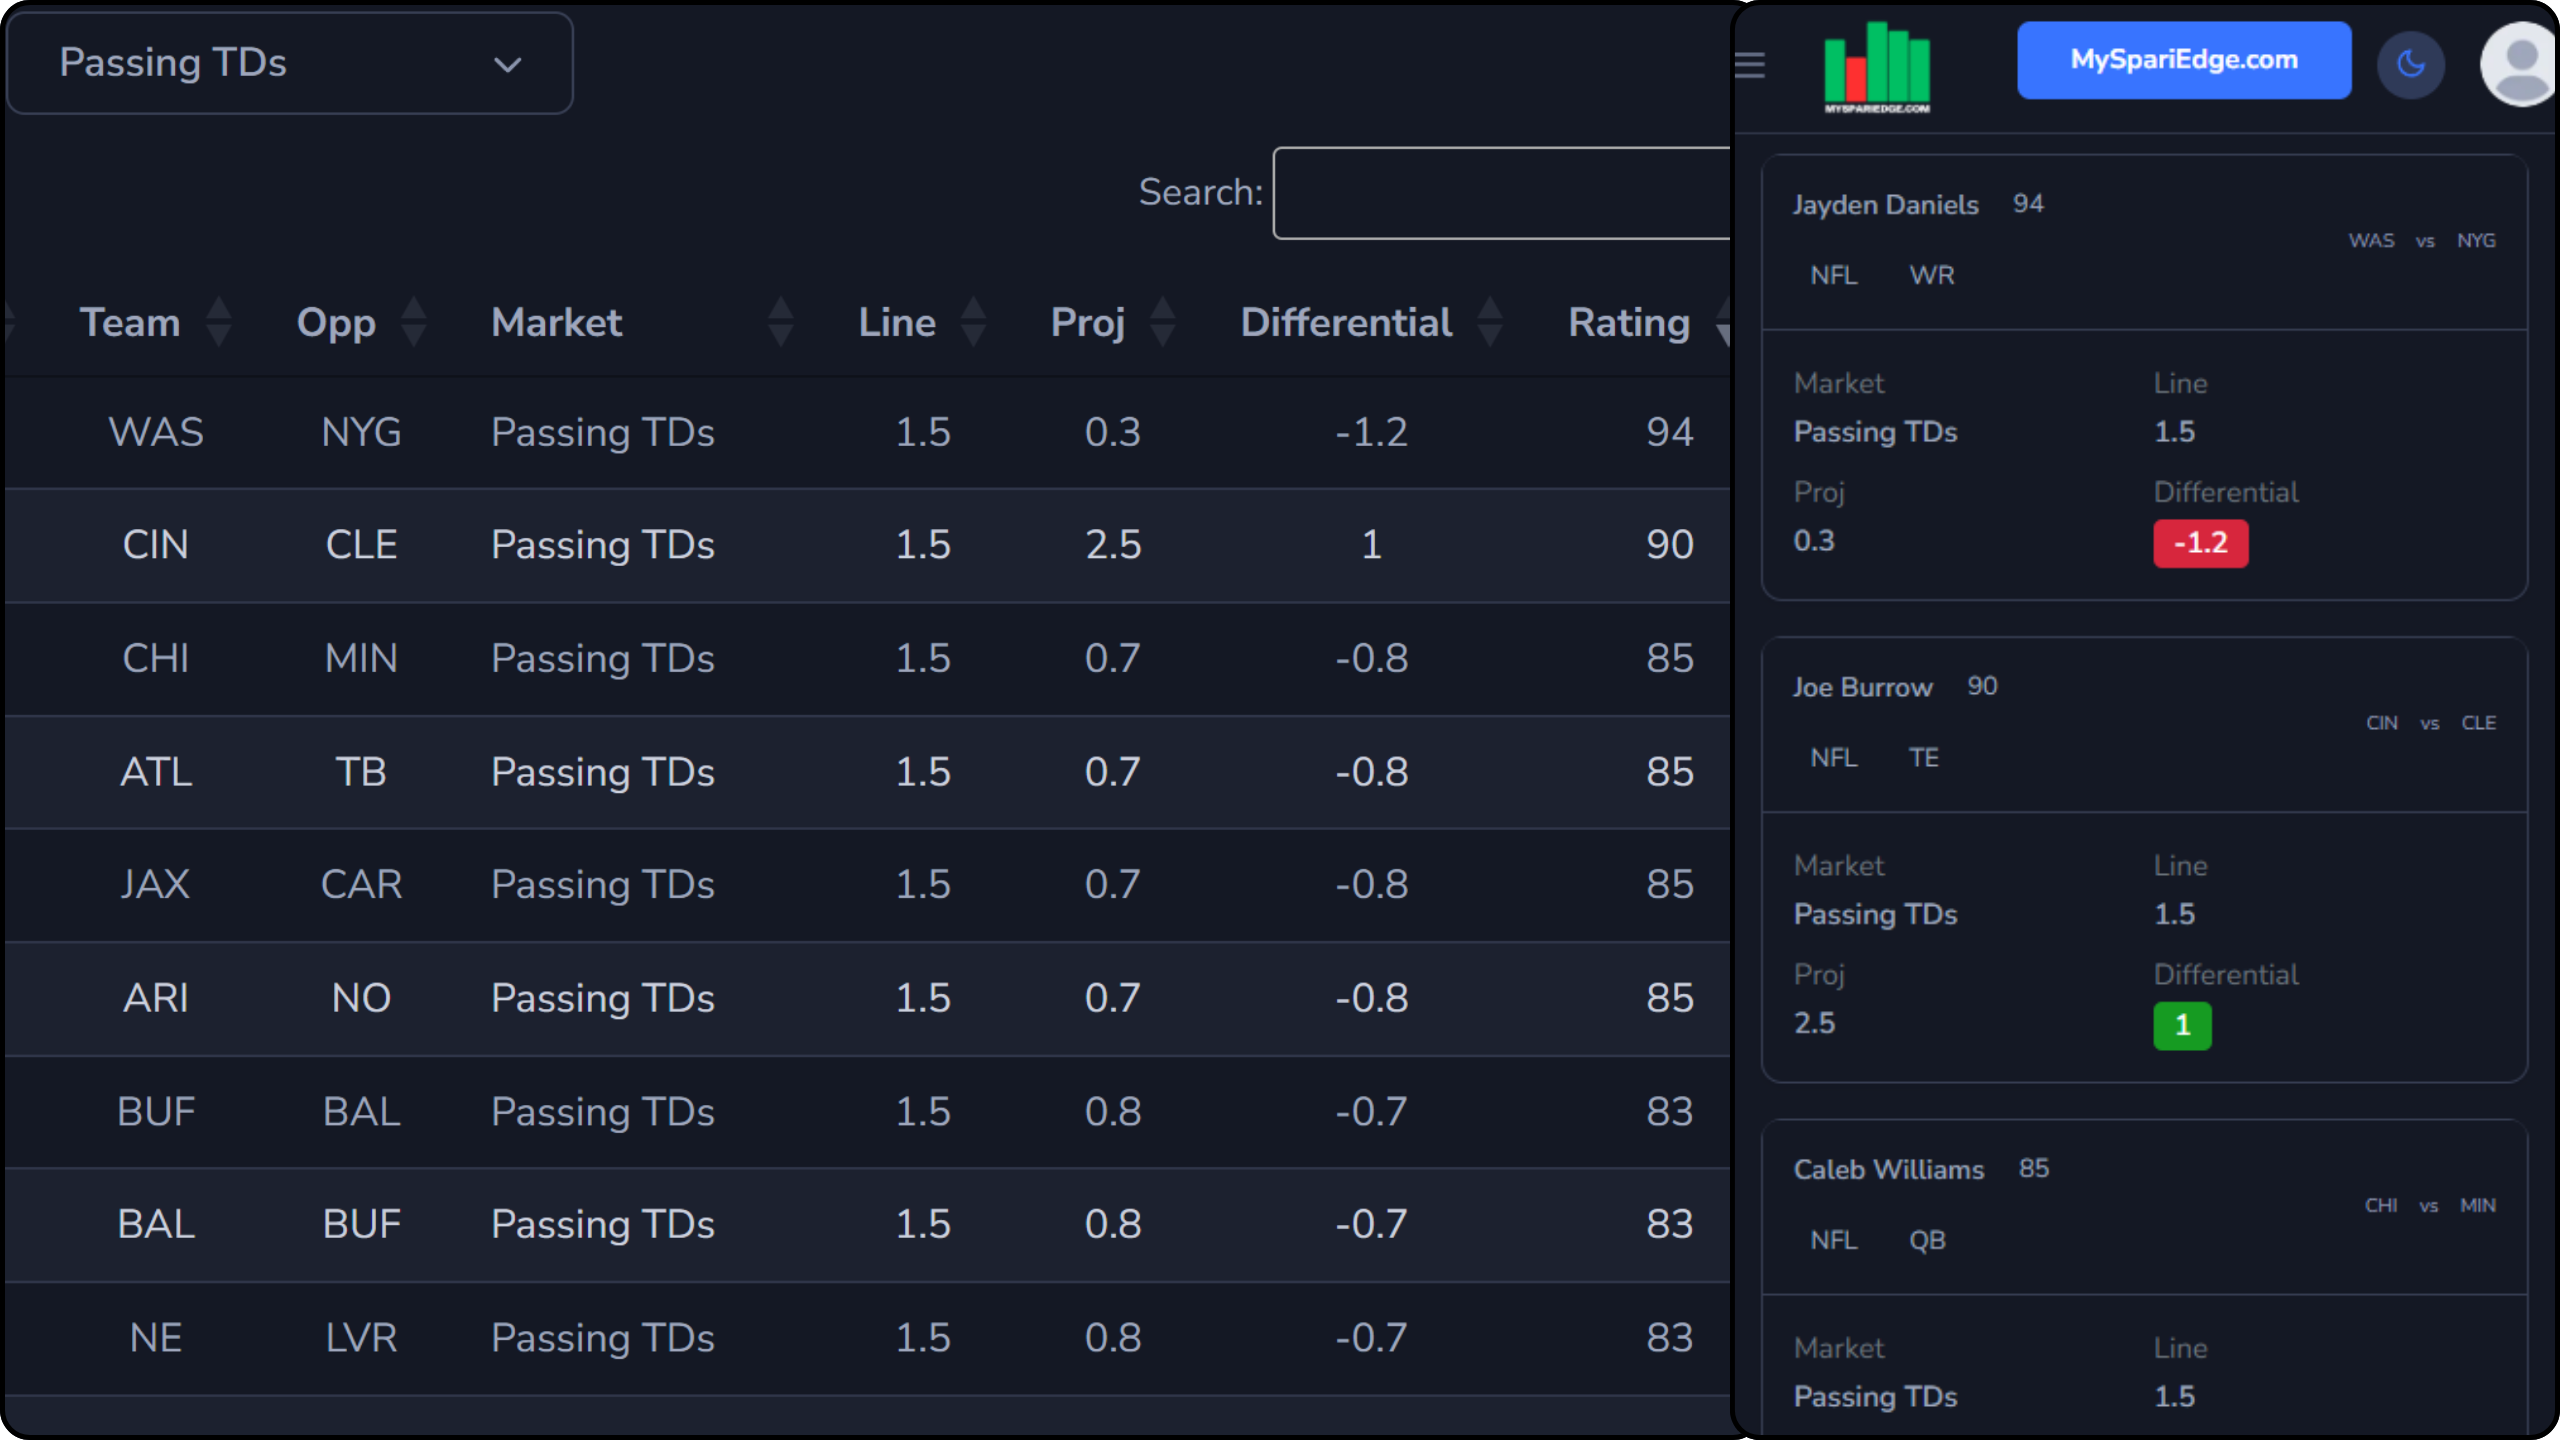This screenshot has height=1440, width=2560.
Task: Sort by Market column arrows
Action: [781, 322]
